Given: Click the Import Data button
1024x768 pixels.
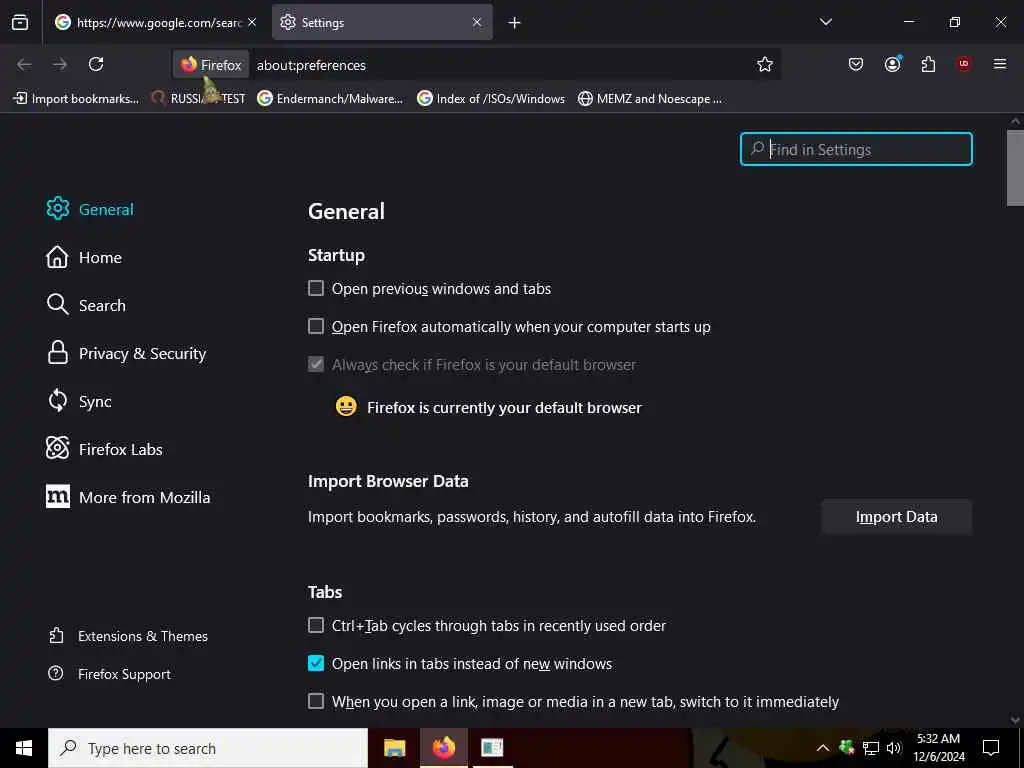Looking at the screenshot, I should click(x=897, y=517).
